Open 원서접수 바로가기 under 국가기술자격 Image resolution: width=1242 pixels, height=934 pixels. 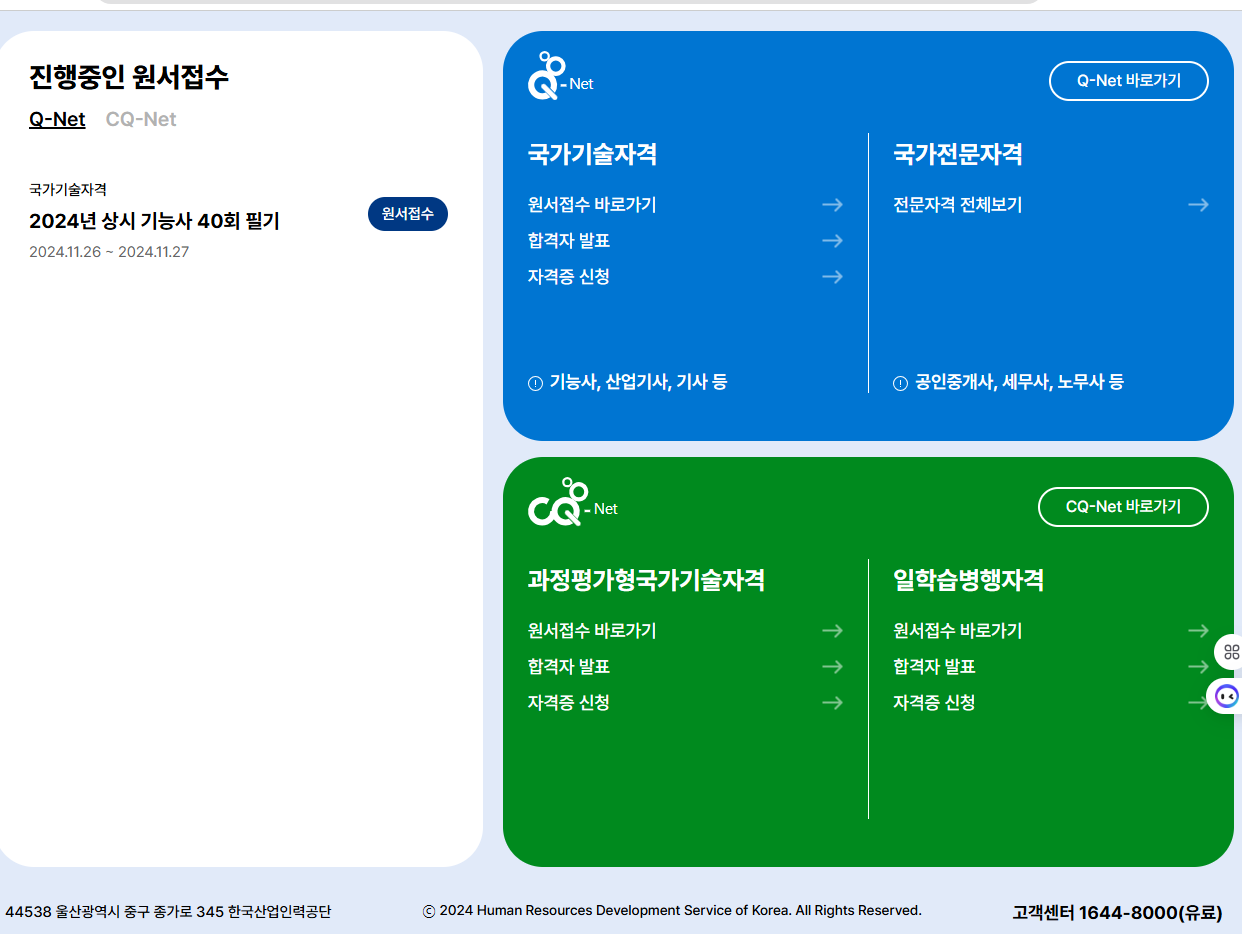pos(592,205)
